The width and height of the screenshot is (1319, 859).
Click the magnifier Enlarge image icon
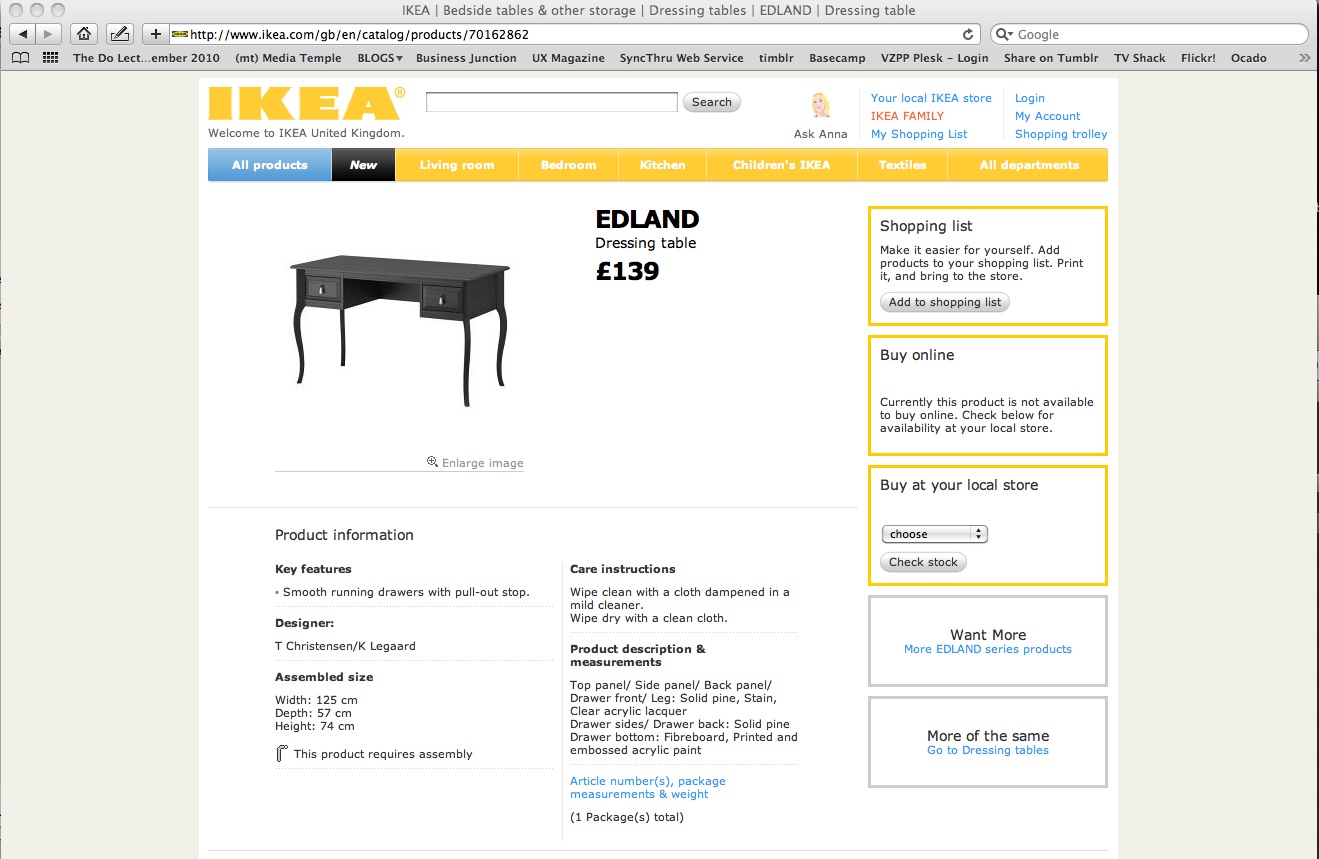[x=432, y=462]
